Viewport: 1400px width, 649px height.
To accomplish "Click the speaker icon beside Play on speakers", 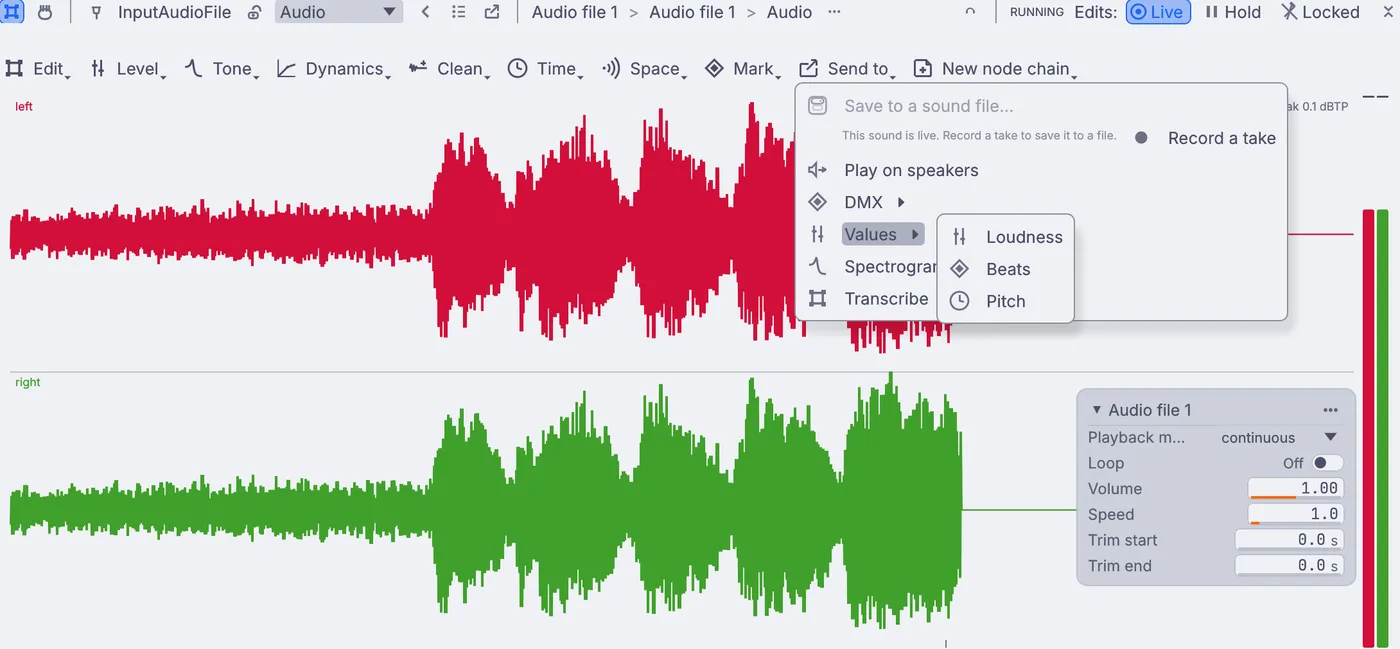I will 818,170.
